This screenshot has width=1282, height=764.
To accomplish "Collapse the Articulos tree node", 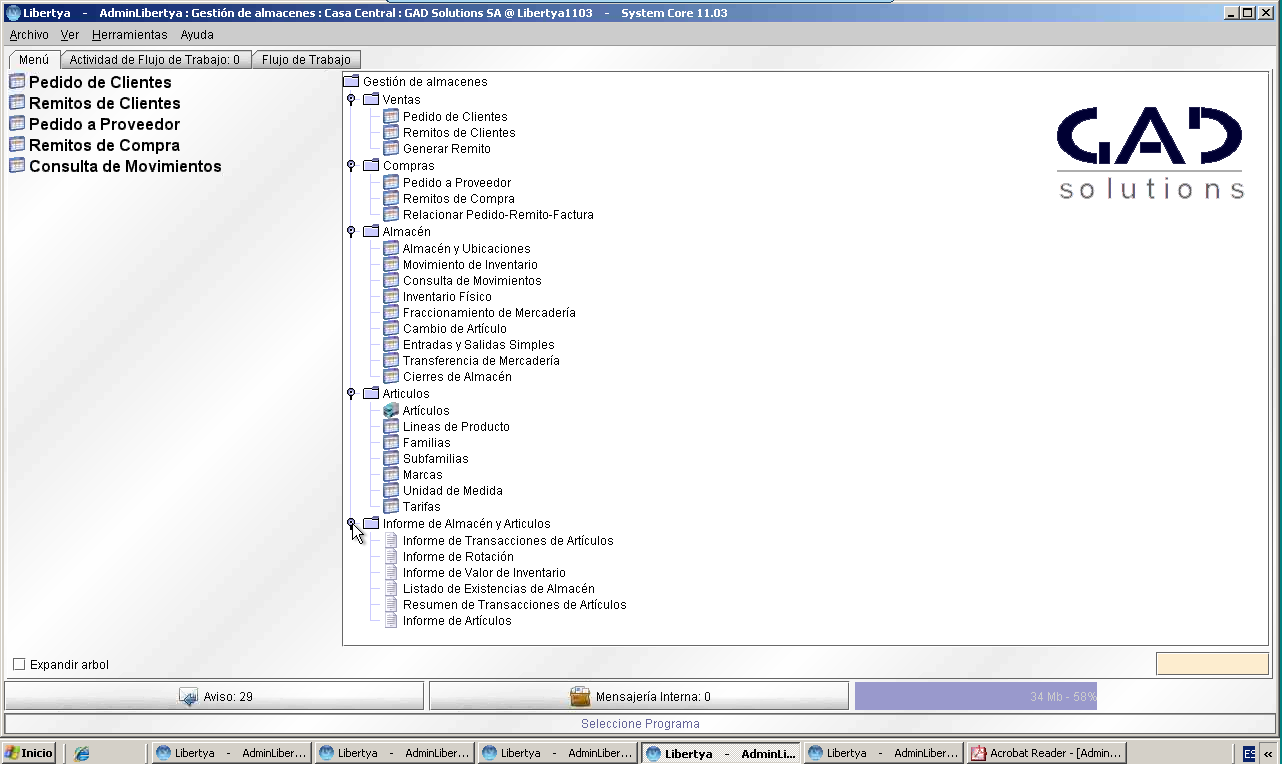I will click(351, 394).
